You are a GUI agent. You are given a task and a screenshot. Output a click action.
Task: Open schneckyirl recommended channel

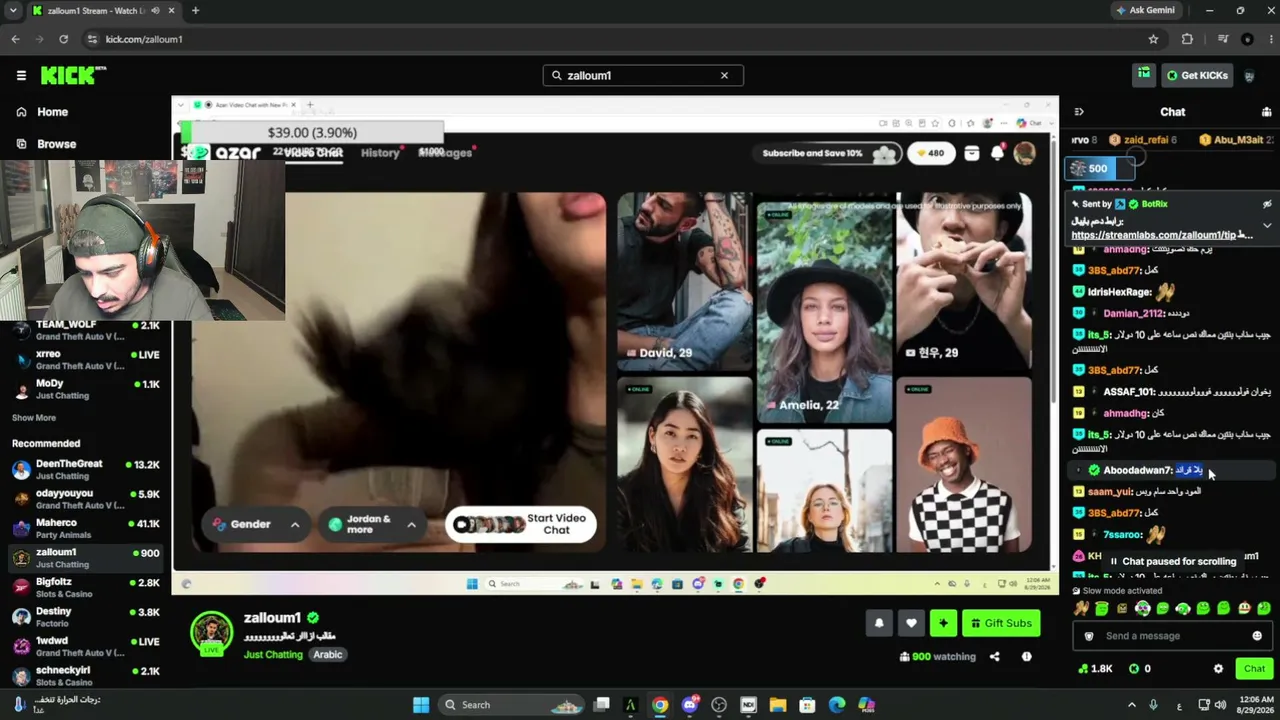[86, 675]
